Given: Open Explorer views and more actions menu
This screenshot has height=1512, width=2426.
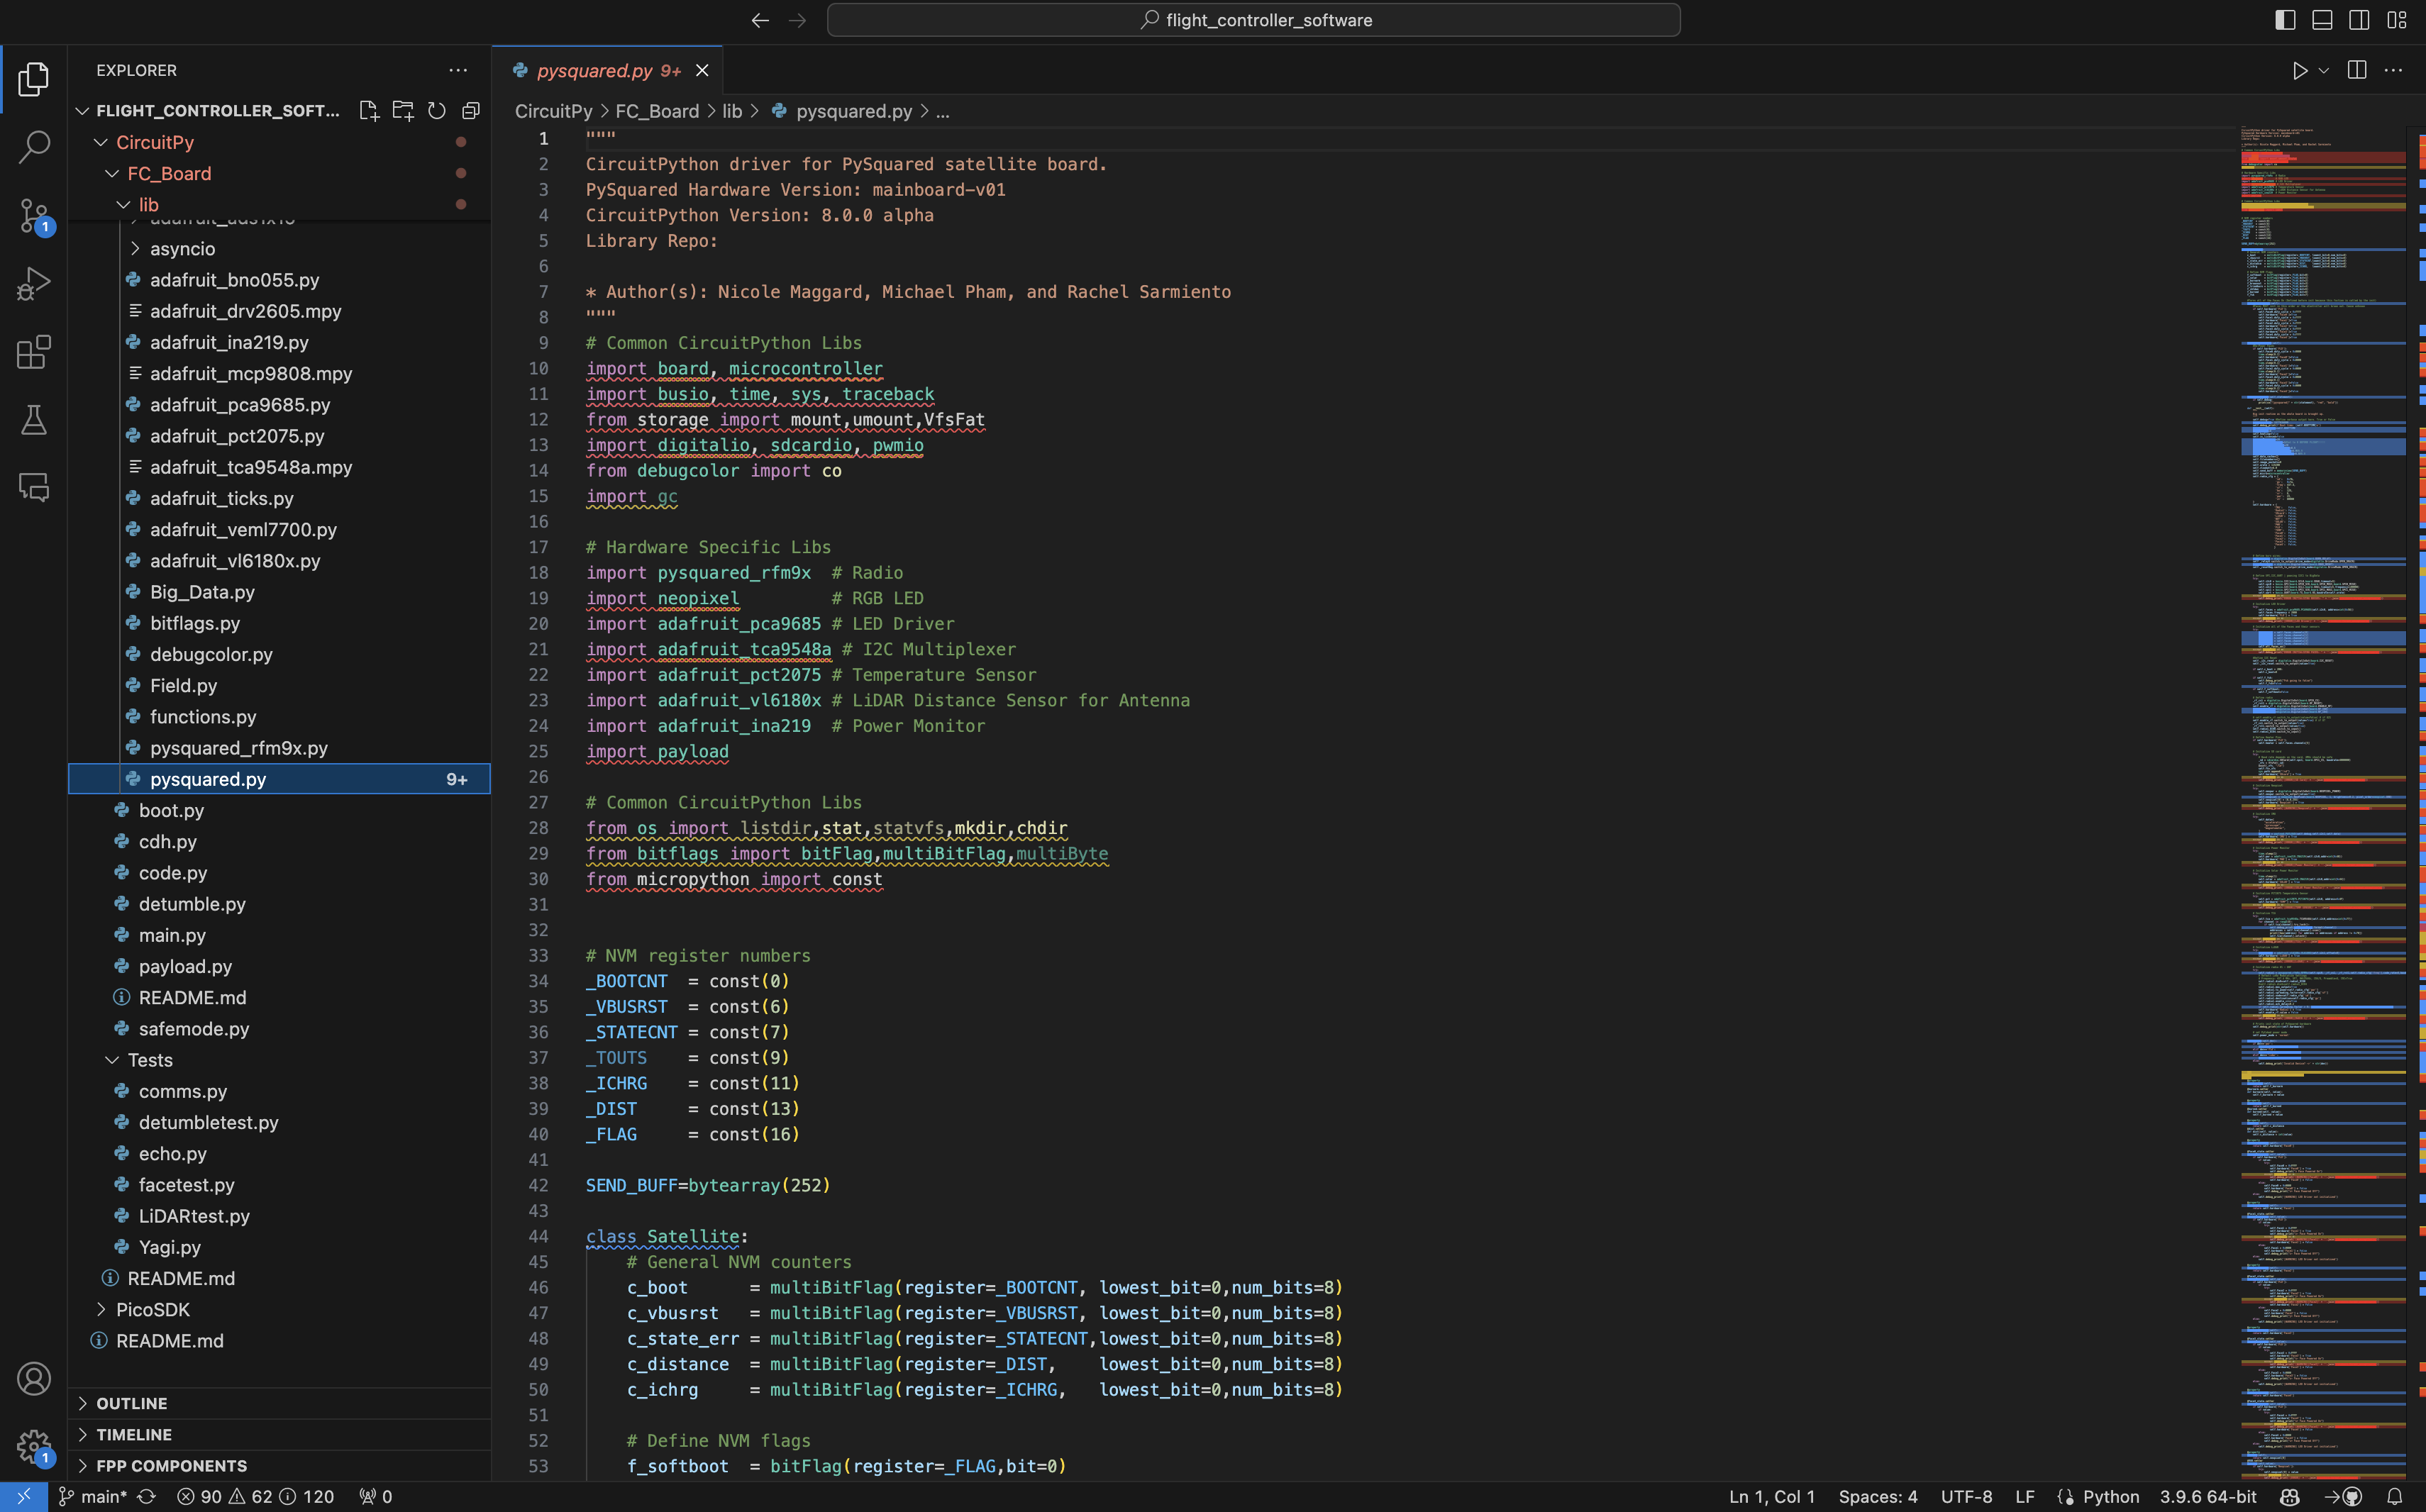Looking at the screenshot, I should point(458,70).
